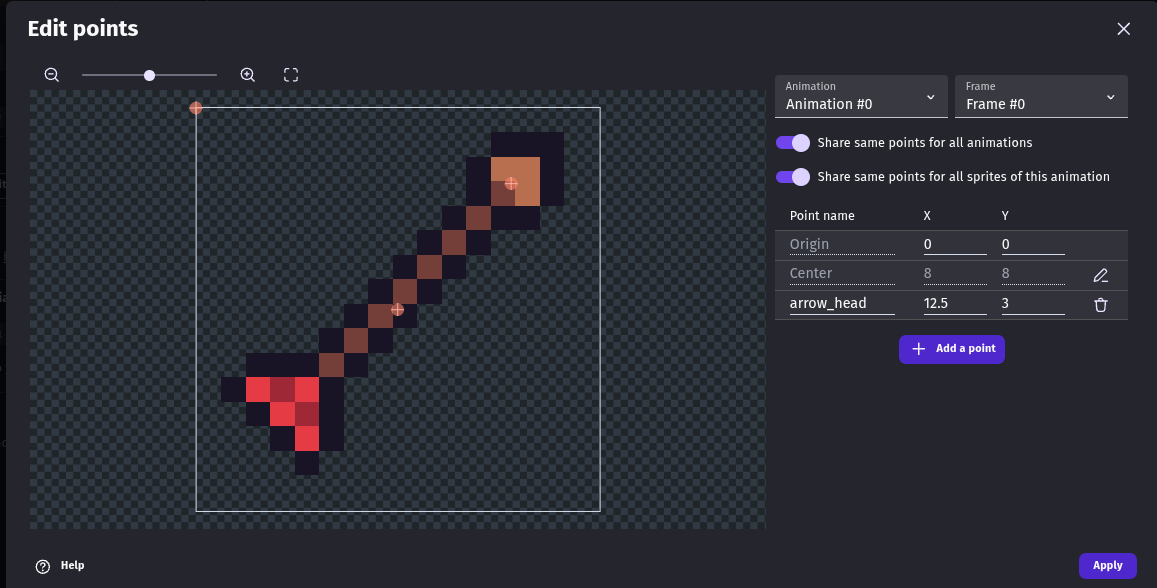Click the Origin Y coordinate field

coord(1032,245)
